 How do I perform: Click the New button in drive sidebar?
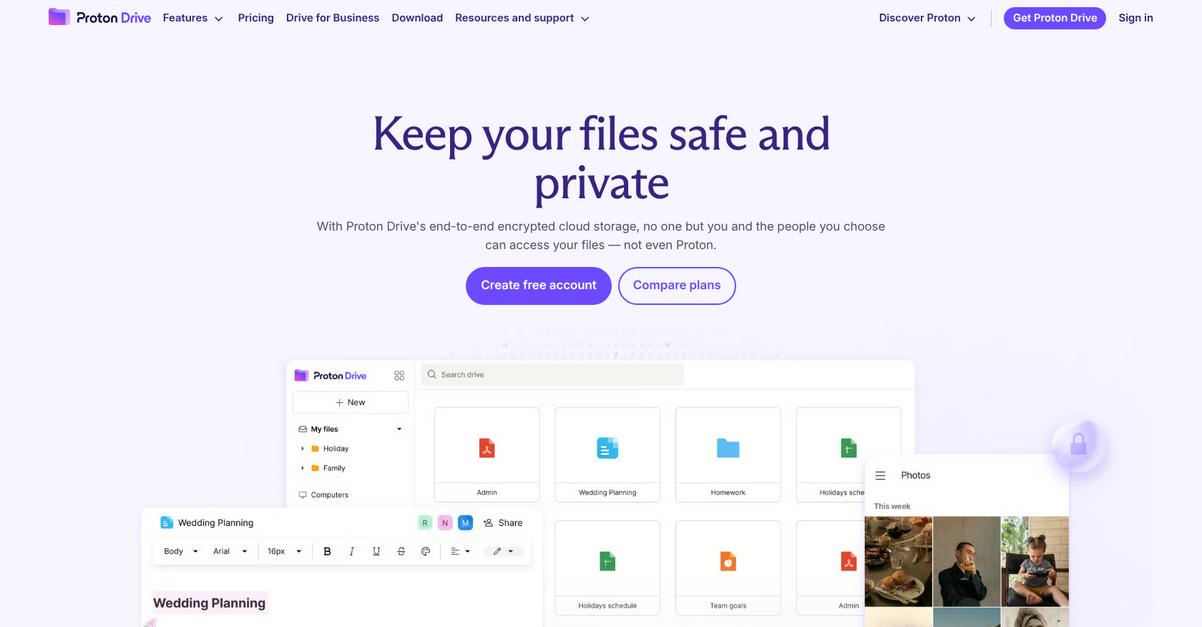pos(350,402)
